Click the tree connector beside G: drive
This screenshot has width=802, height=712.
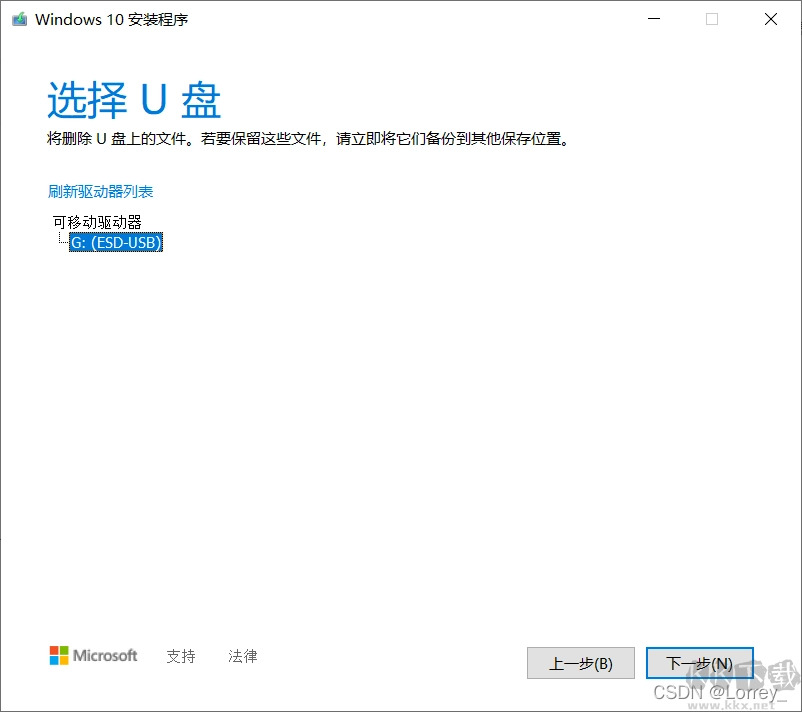click(62, 240)
